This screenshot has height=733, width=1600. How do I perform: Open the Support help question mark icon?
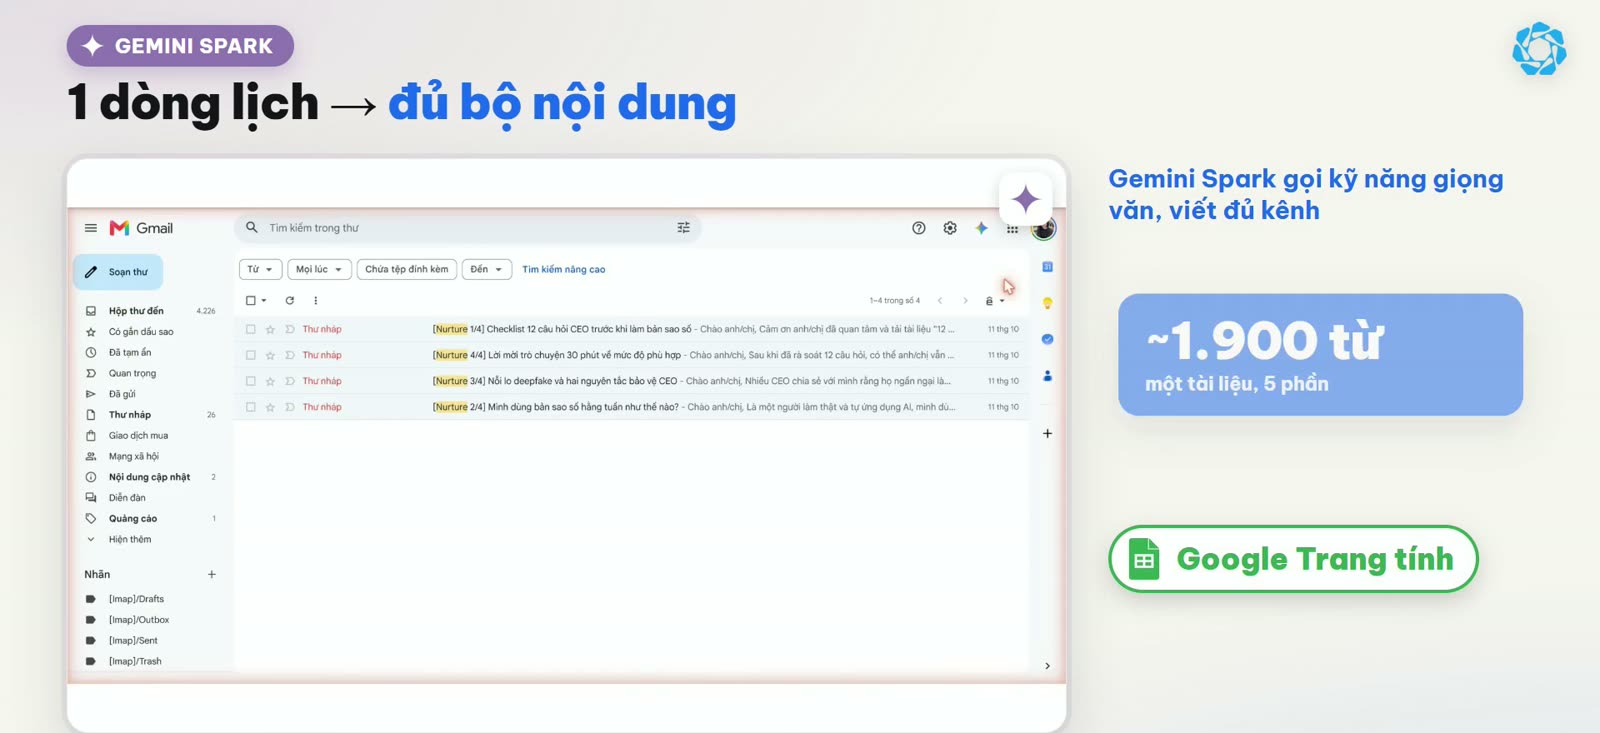[919, 228]
